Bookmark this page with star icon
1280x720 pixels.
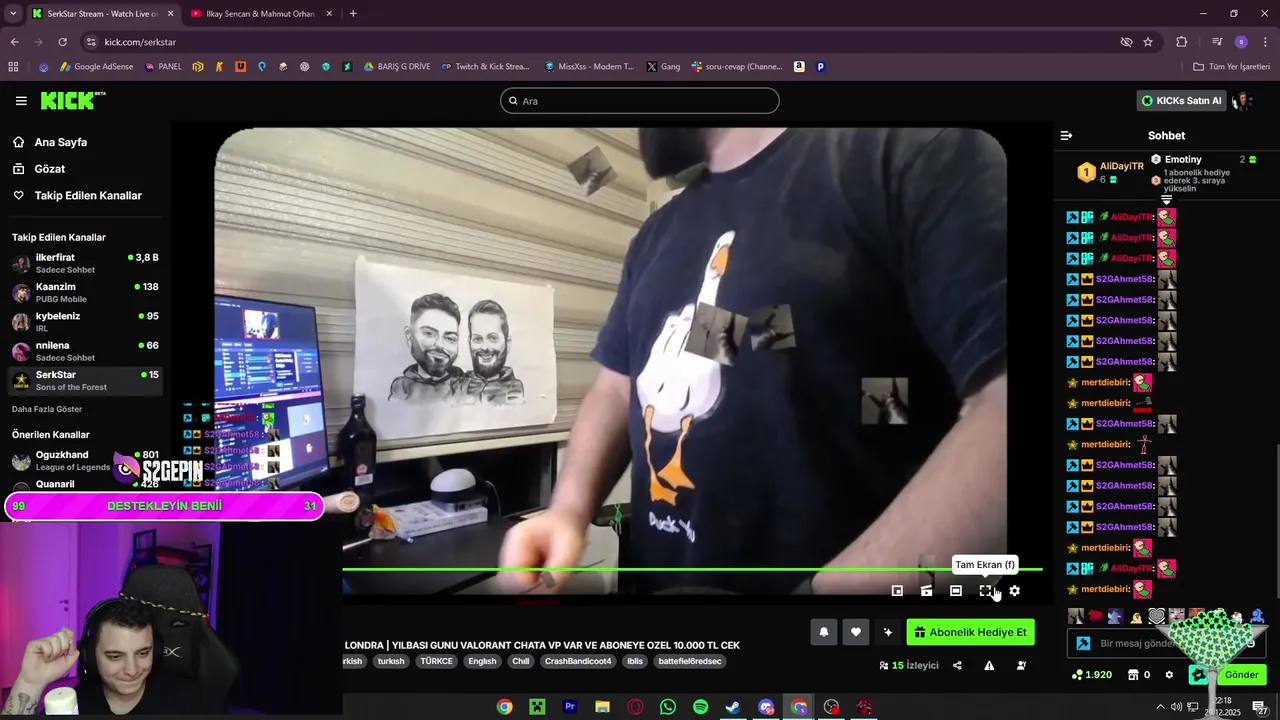(x=1148, y=42)
